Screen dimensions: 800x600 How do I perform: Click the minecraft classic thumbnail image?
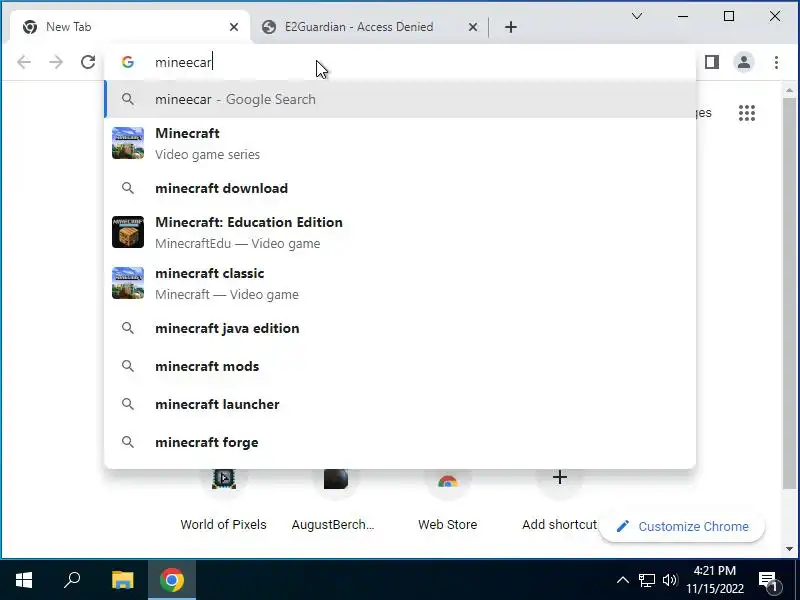coord(128,283)
